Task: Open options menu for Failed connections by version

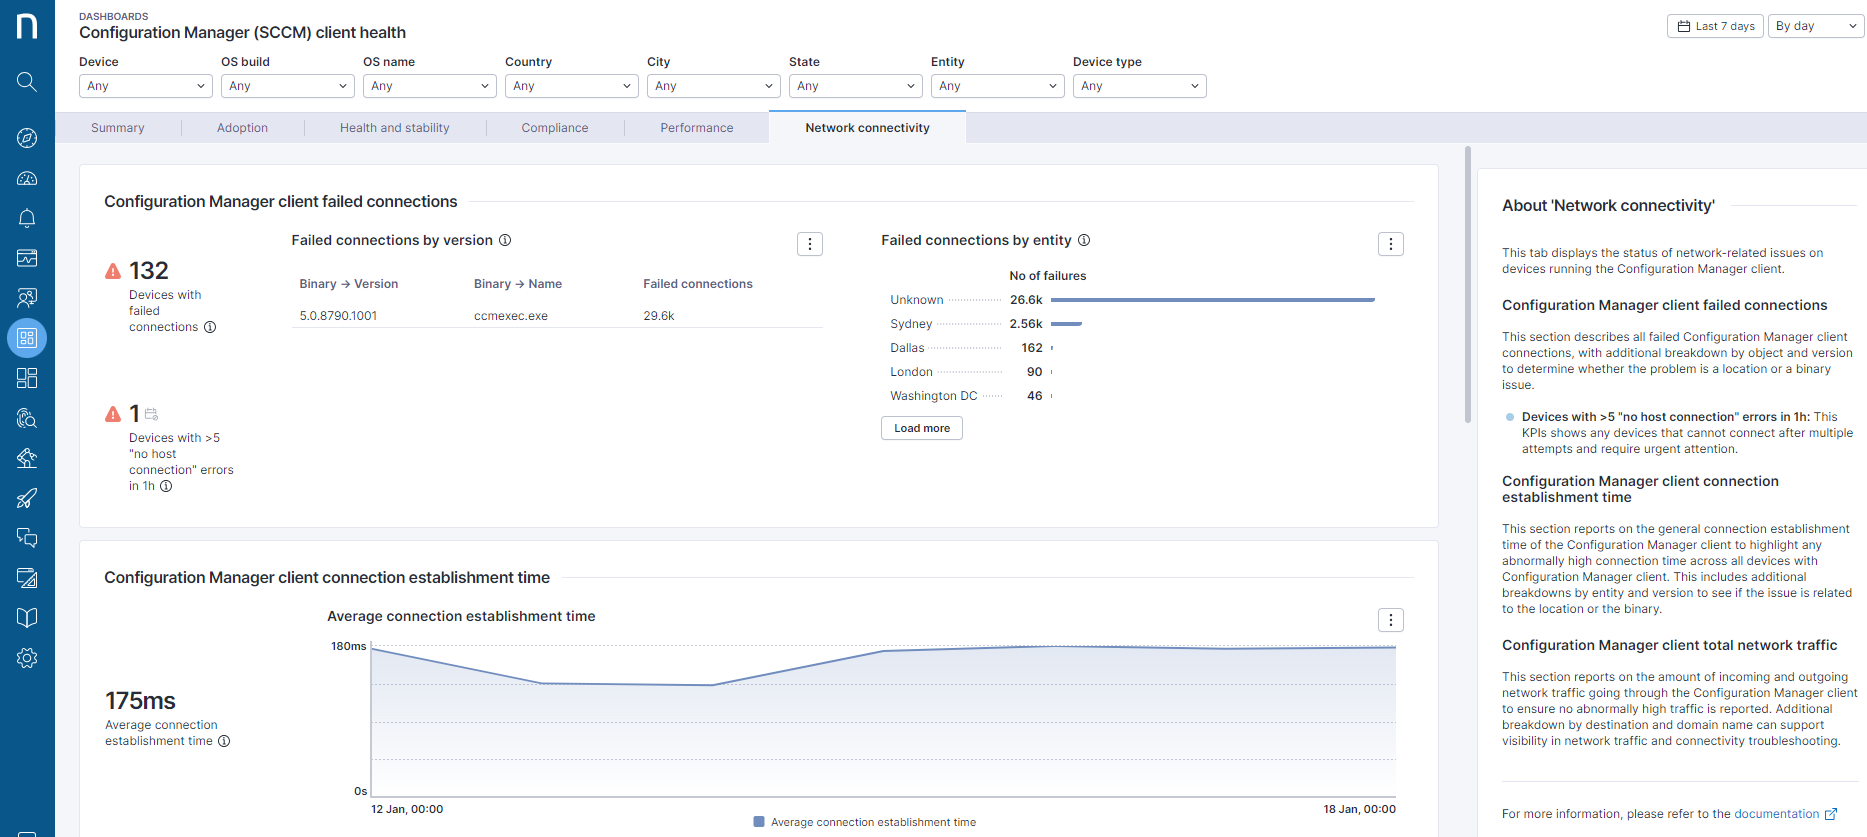Action: (810, 244)
